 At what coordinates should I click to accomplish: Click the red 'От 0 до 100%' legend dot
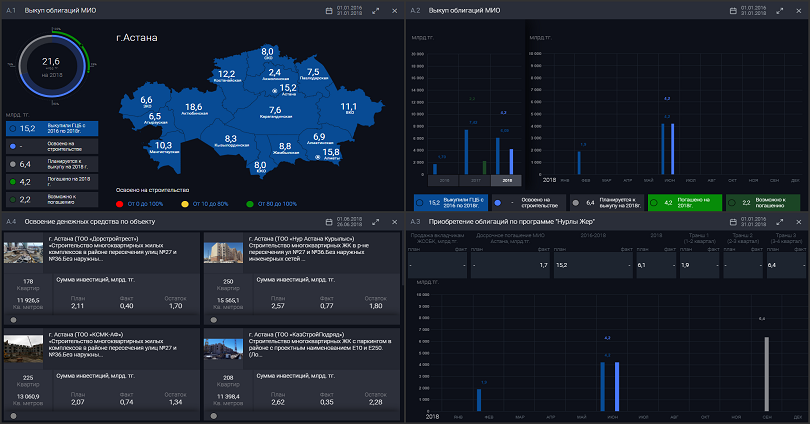120,203
